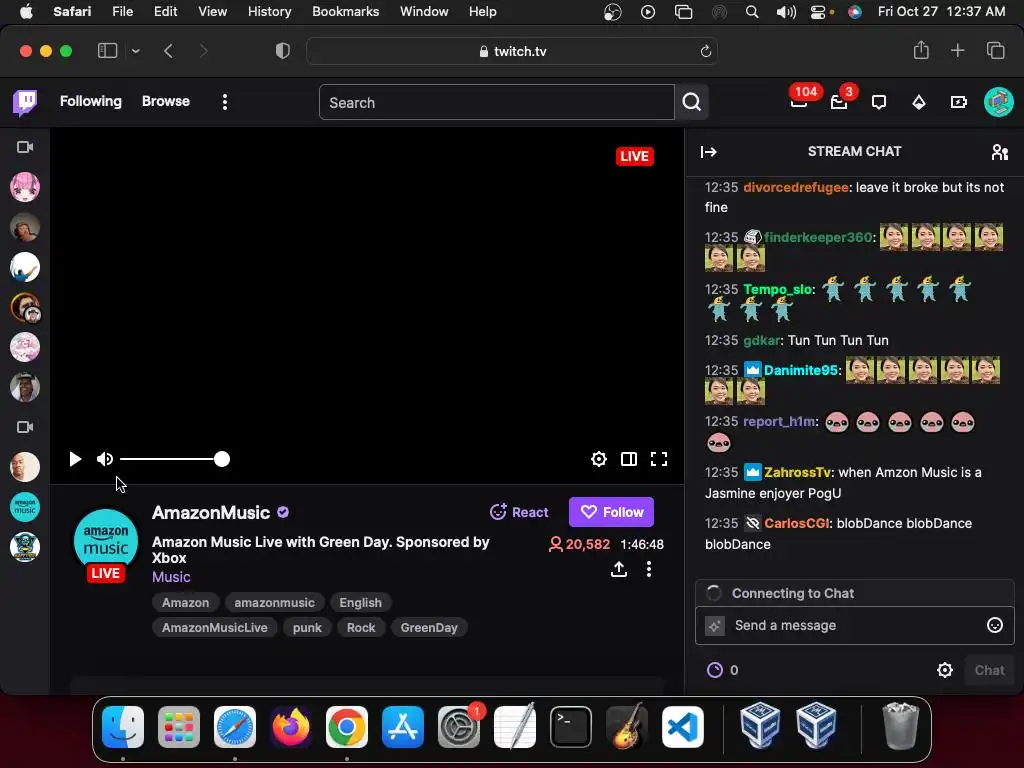Open Whispers speech bubble icon
Screen dimensions: 1024x768
tap(879, 102)
